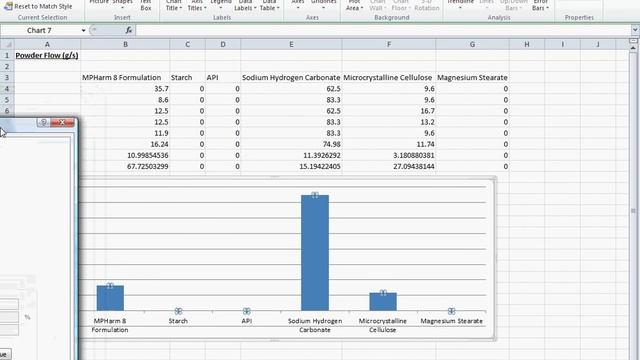Click the cell with value 11.3926292
Image resolution: width=640 pixels, height=360 pixels.
(x=291, y=156)
